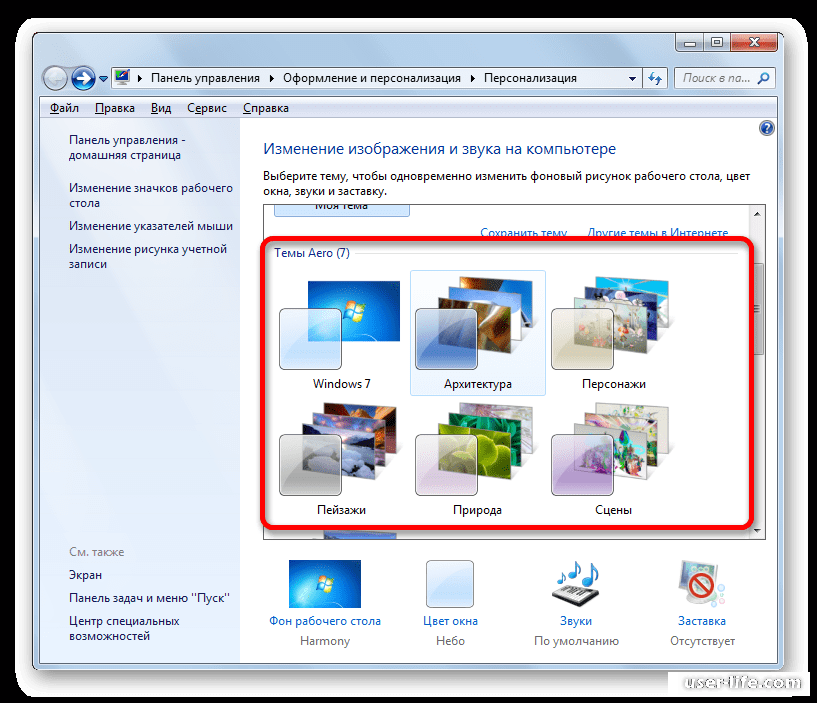Select the Windows 7 Aero theme
Screen dimensions: 817x703
click(x=341, y=334)
